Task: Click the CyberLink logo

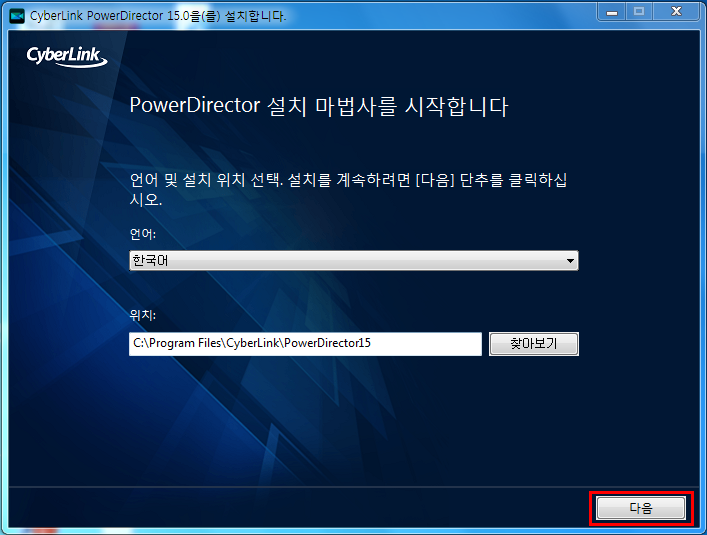Action: point(67,57)
